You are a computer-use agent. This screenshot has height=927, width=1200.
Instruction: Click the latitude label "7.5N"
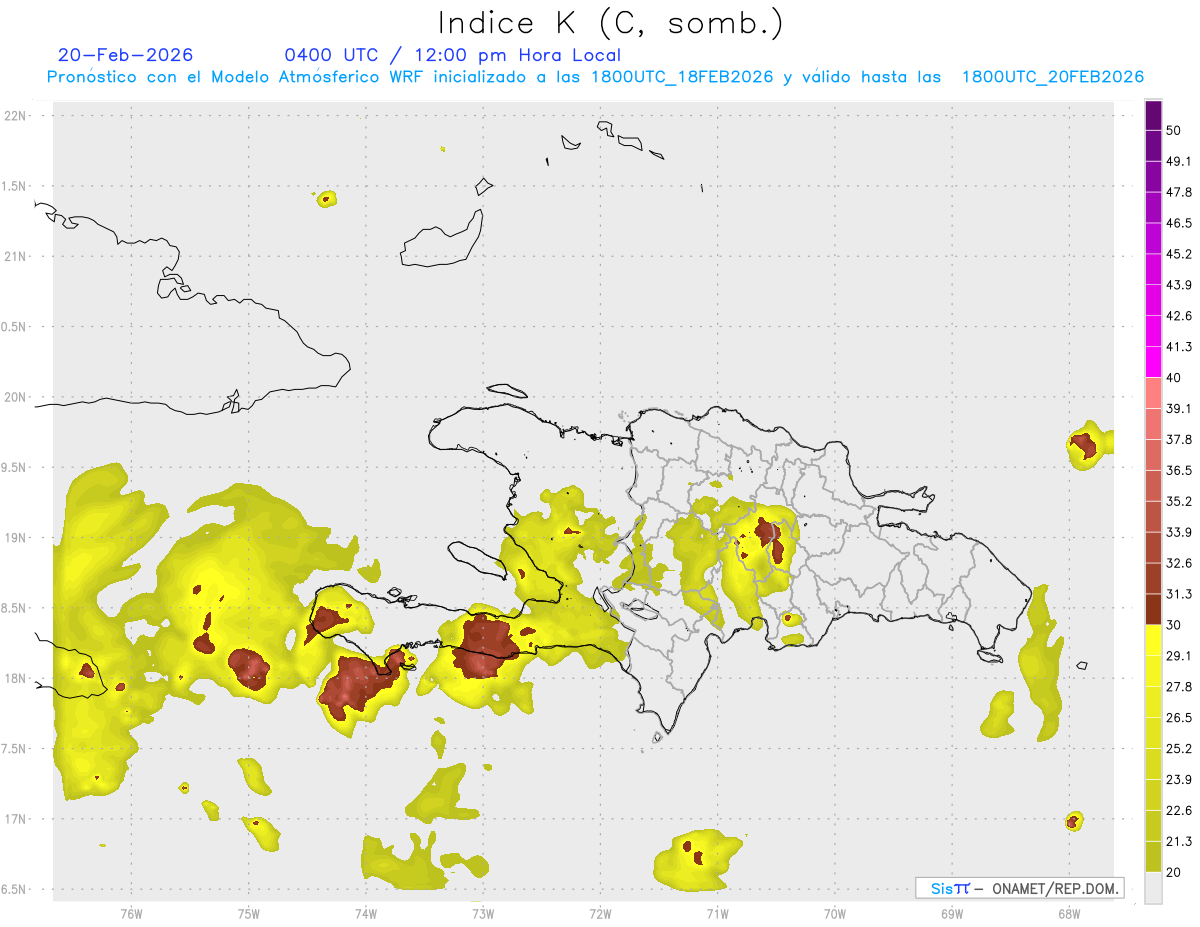[14, 748]
